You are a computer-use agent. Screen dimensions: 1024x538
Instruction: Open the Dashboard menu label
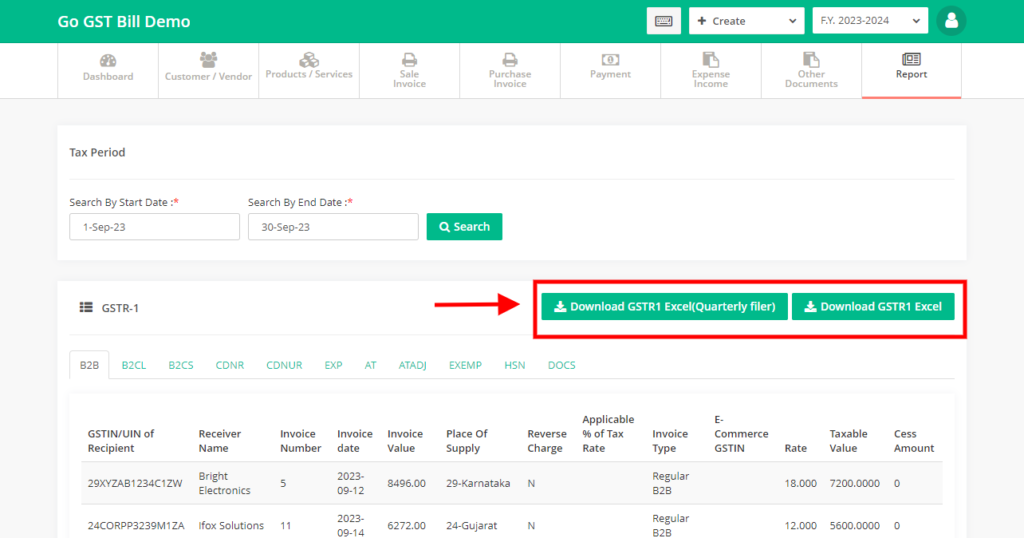pos(108,76)
